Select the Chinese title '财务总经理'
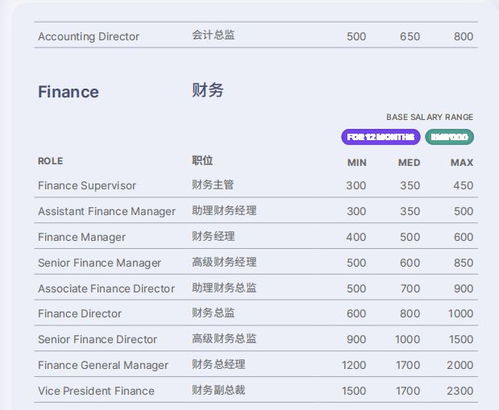The image size is (499, 410). point(219,364)
